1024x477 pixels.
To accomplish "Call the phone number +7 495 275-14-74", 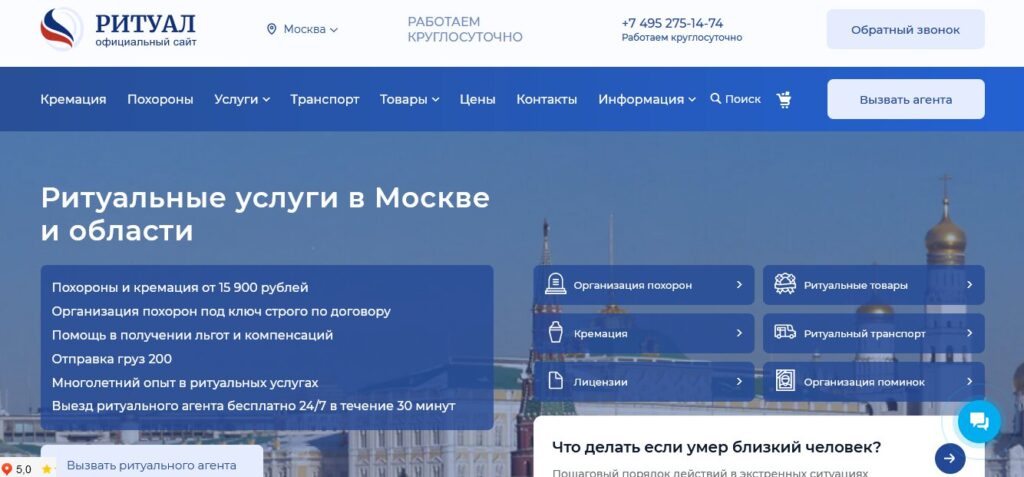I will pyautogui.click(x=672, y=23).
